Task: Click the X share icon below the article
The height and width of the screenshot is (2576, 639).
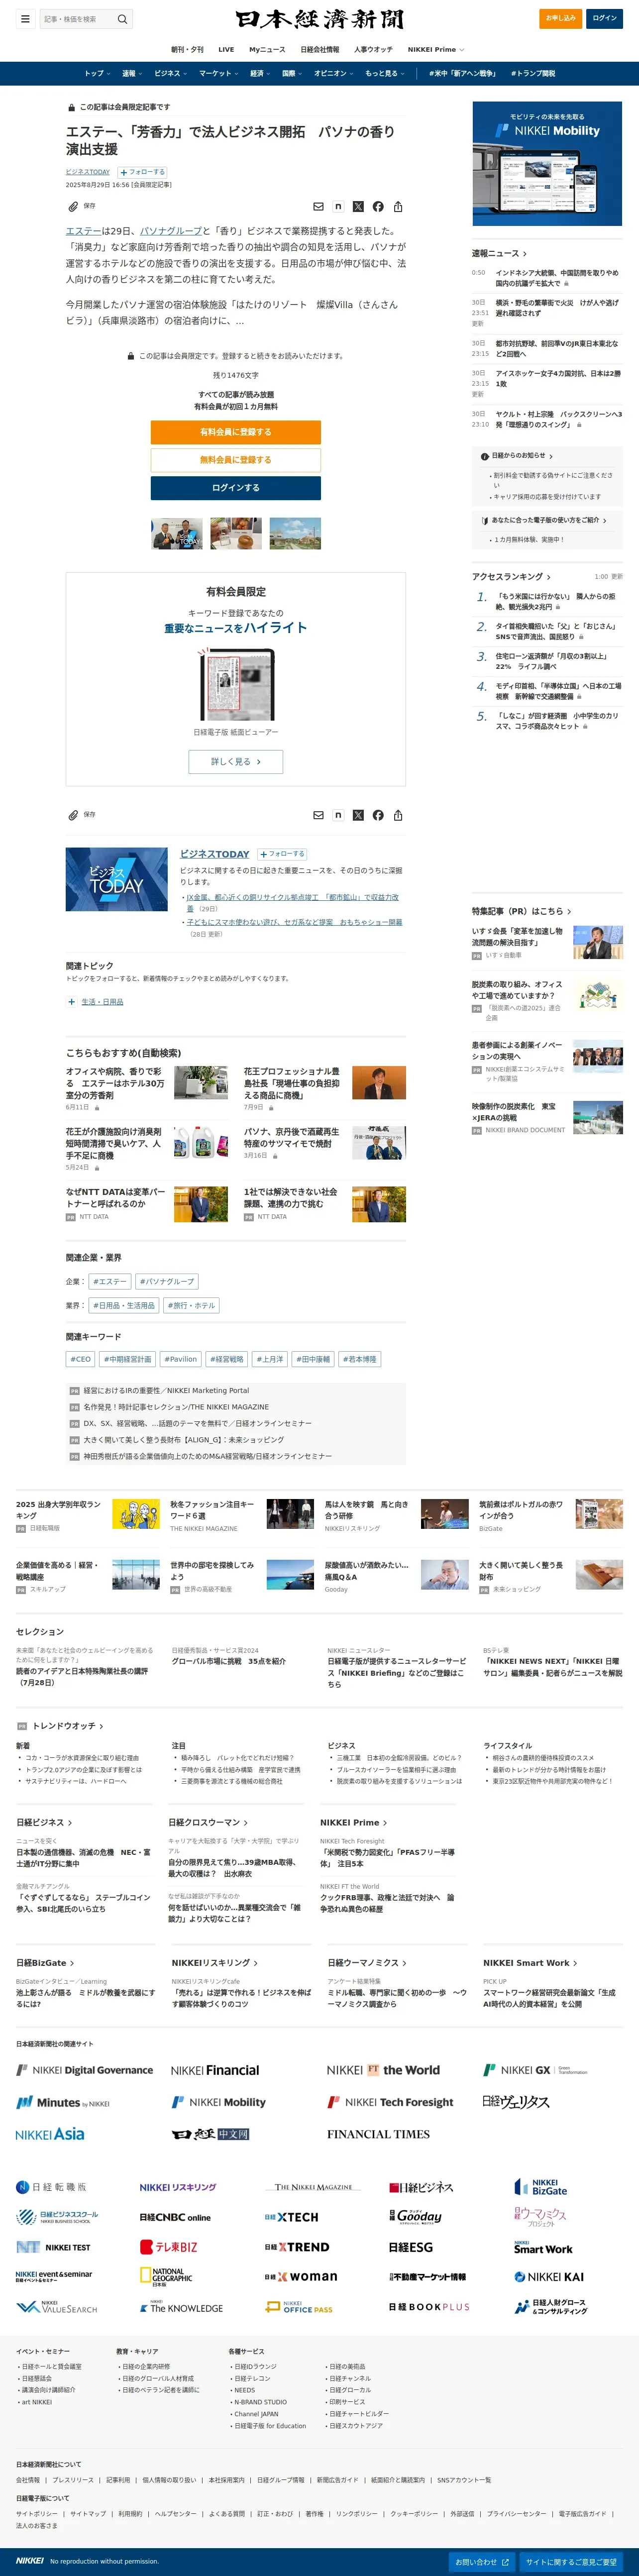Action: 358,816
